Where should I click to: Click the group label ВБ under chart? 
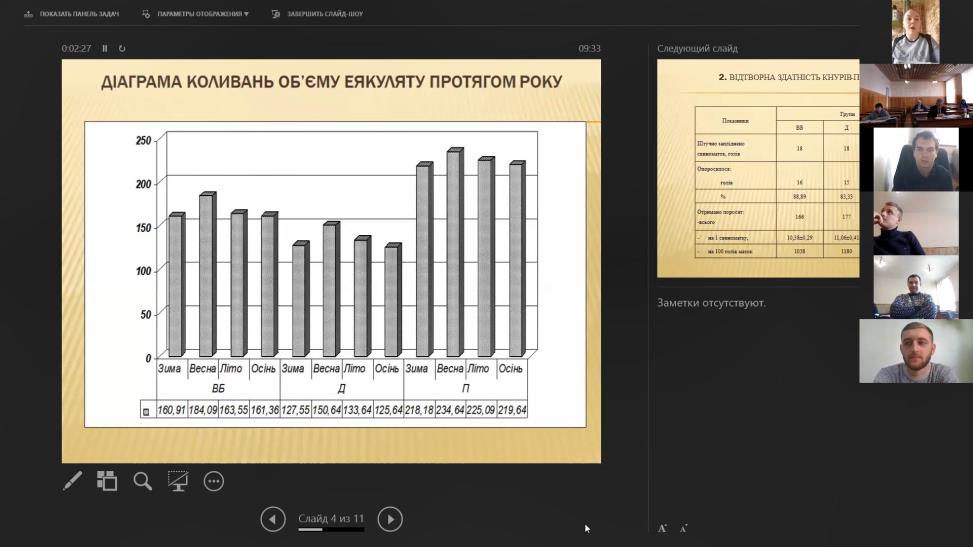pyautogui.click(x=218, y=389)
